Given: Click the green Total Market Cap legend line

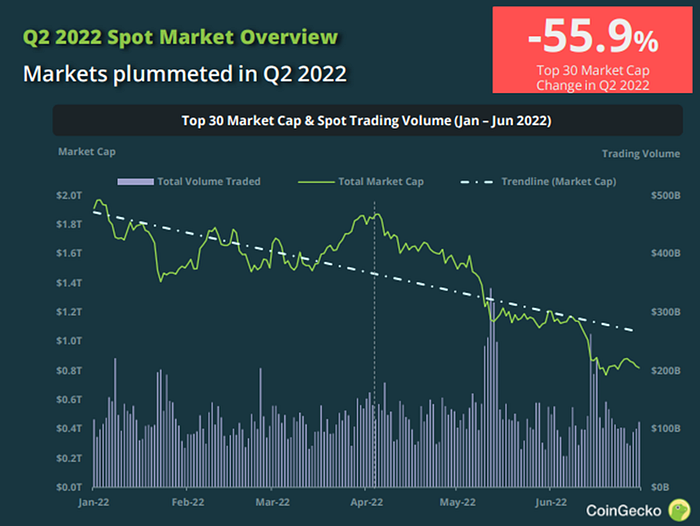Looking at the screenshot, I should 316,182.
